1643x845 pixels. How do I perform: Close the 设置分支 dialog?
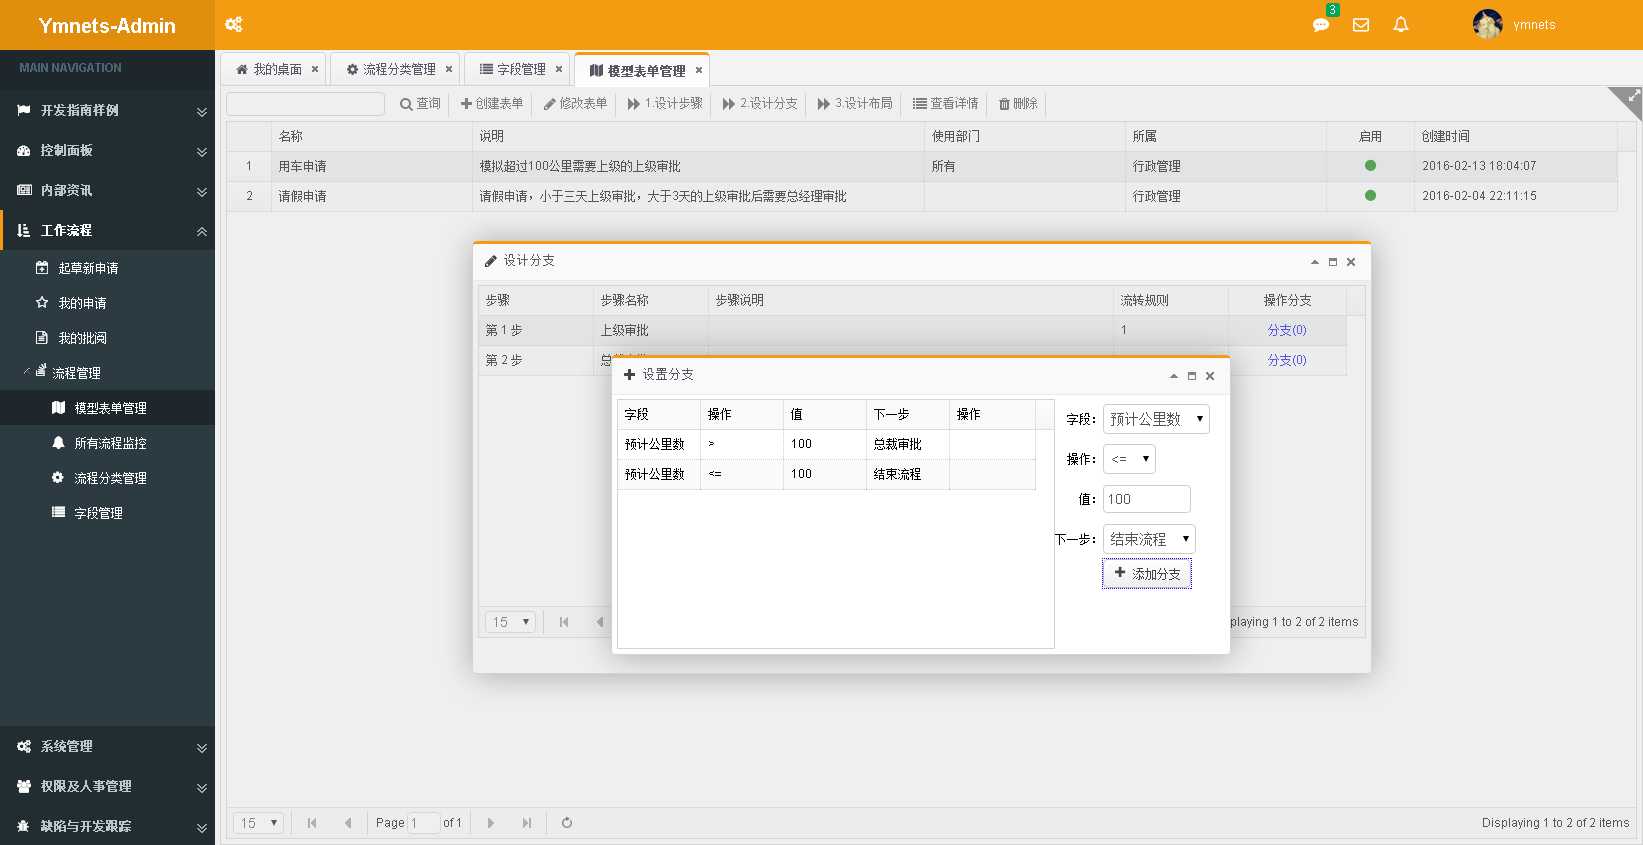(x=1210, y=376)
